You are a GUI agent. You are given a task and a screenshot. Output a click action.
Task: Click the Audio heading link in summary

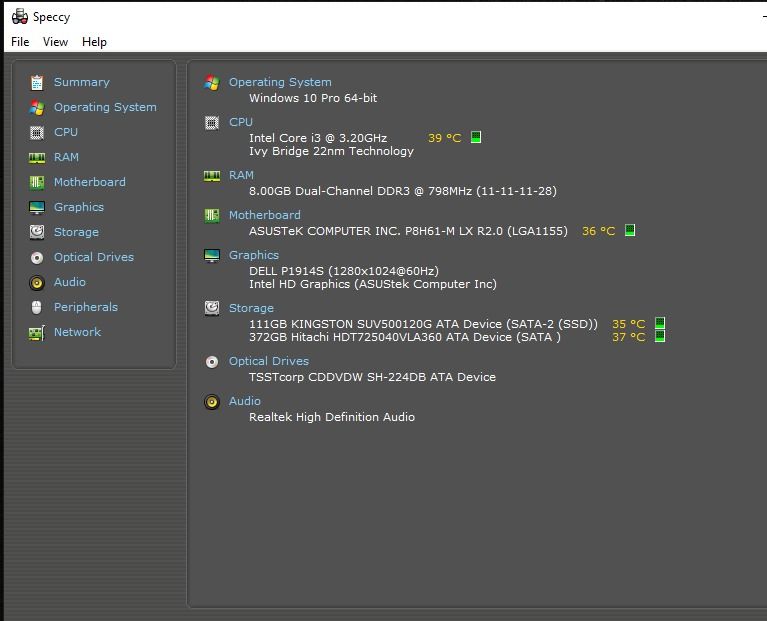click(x=245, y=401)
